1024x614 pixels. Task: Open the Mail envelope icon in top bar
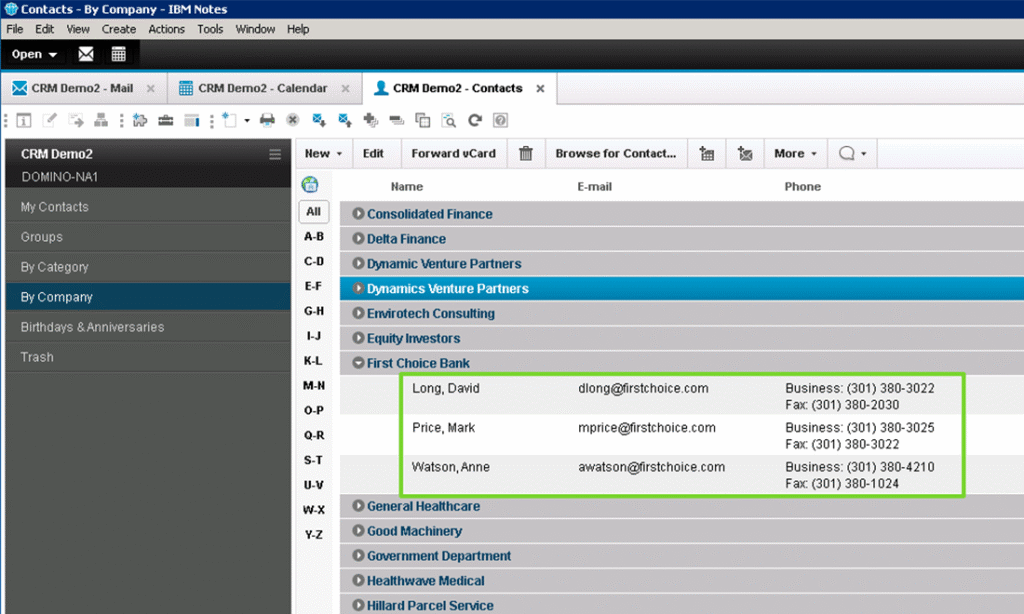[86, 54]
